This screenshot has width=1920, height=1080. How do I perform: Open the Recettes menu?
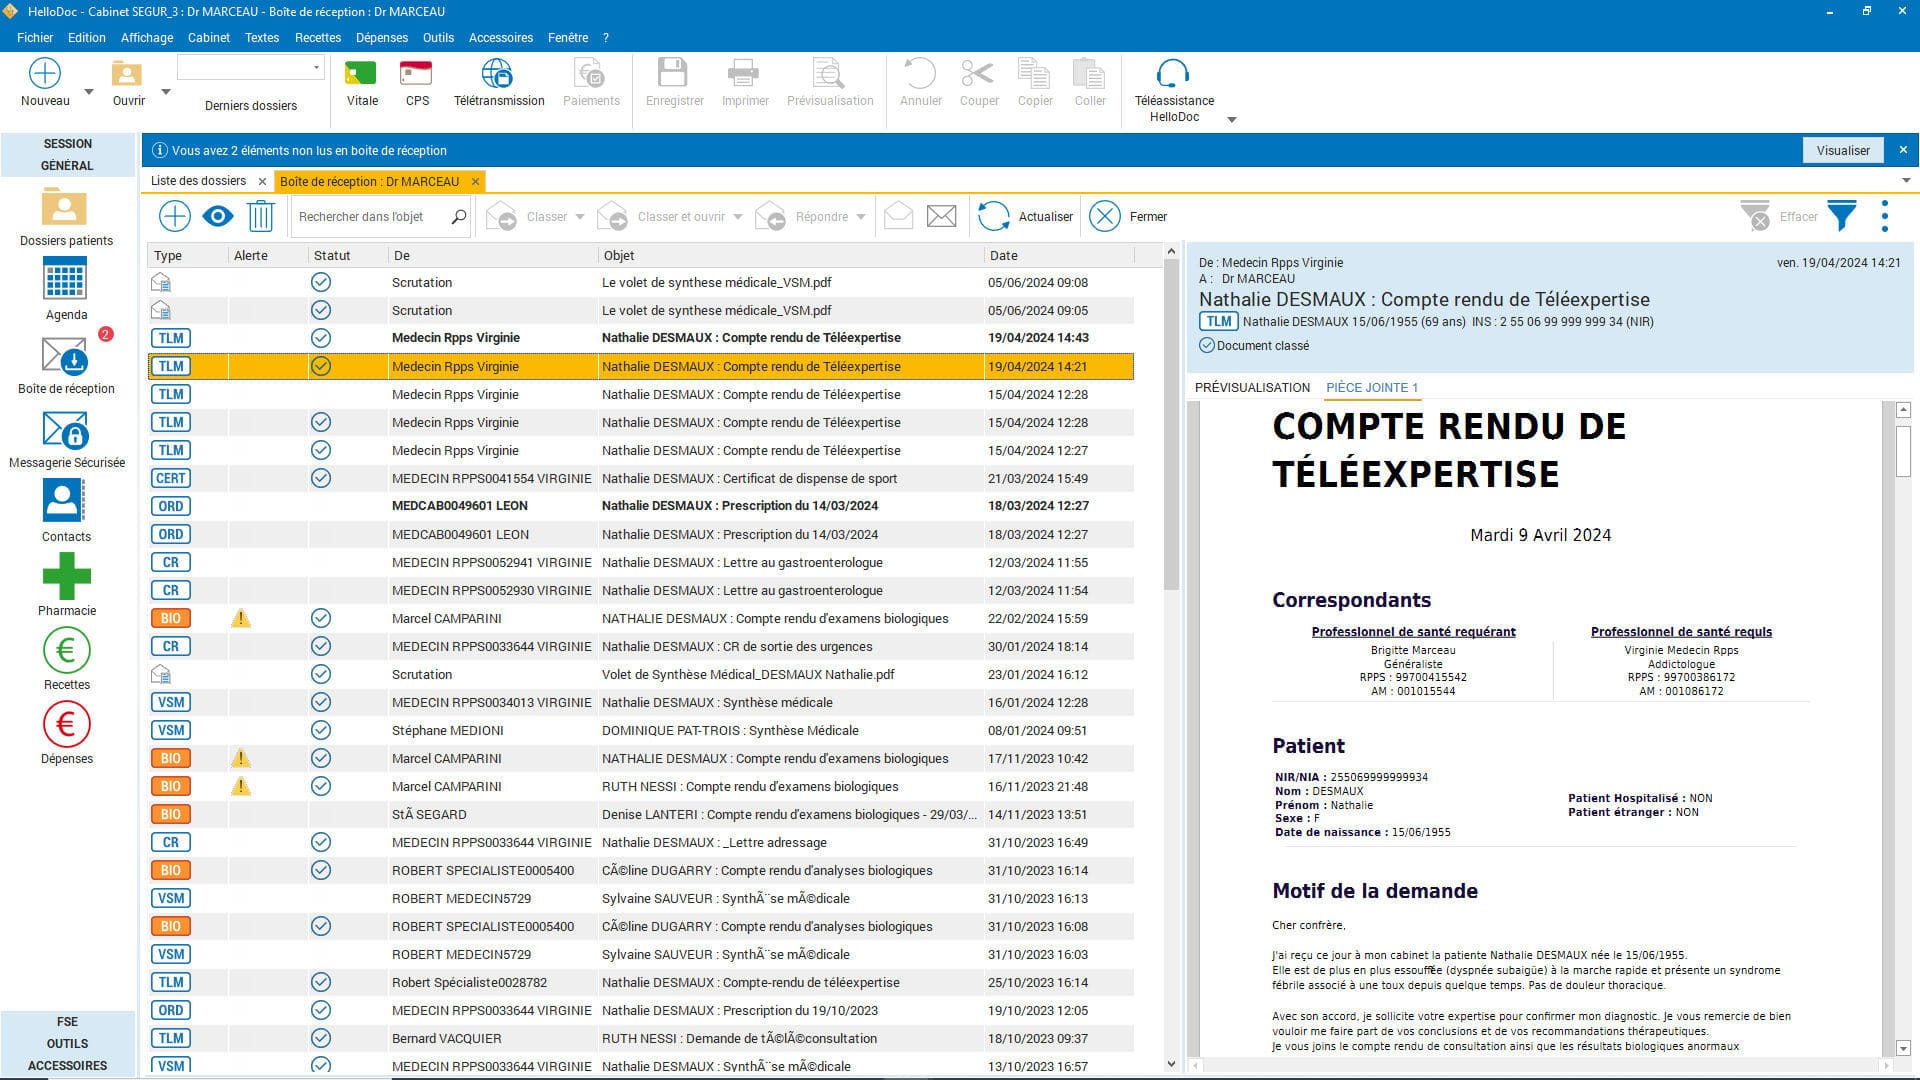(x=318, y=37)
